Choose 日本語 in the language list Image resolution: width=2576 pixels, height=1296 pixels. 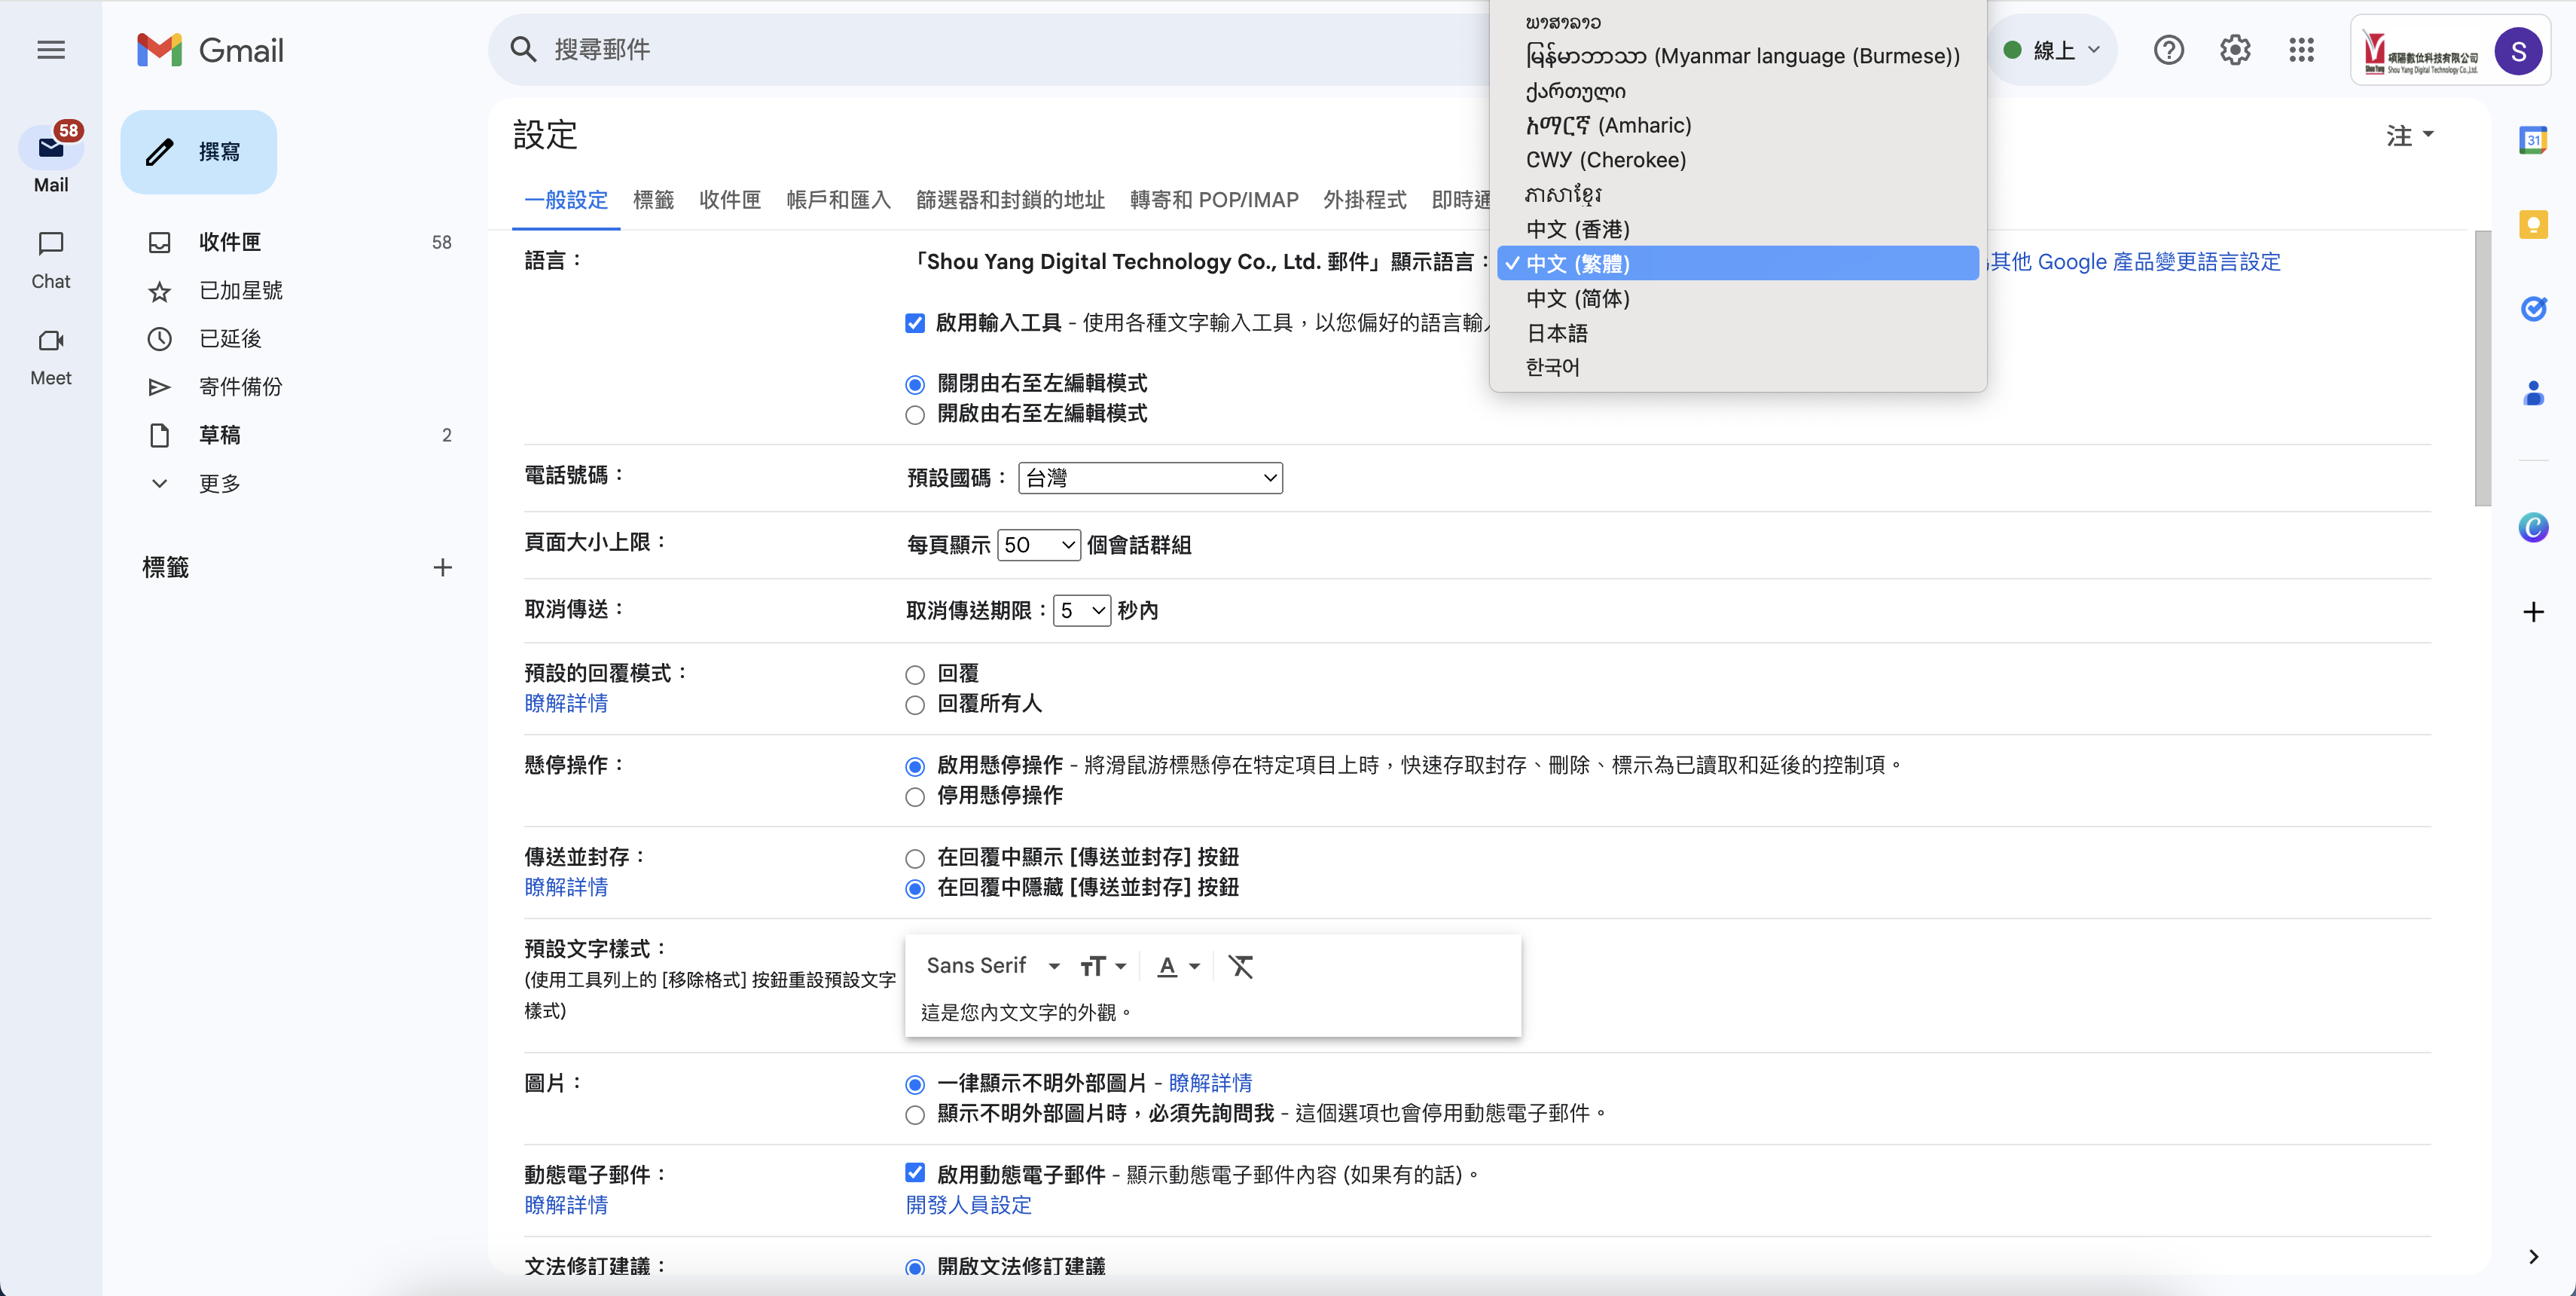(1556, 333)
